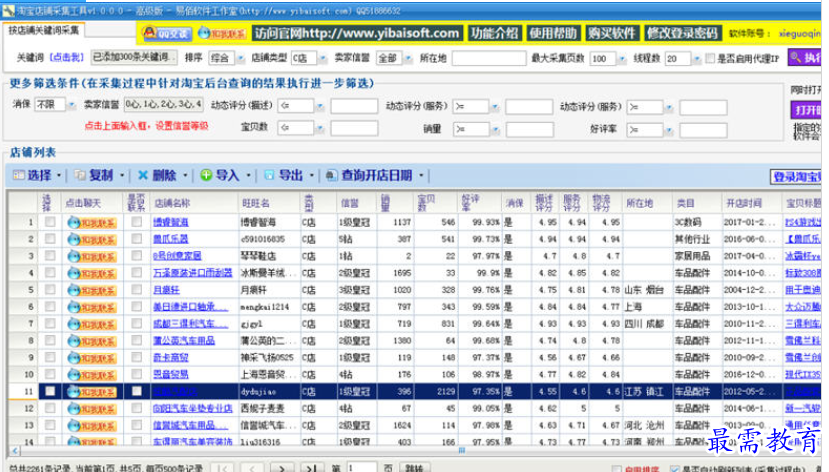829x472 pixels.
Task: Click the 和我联系 Wangwang icon in yellow banner
Action: tap(222, 33)
